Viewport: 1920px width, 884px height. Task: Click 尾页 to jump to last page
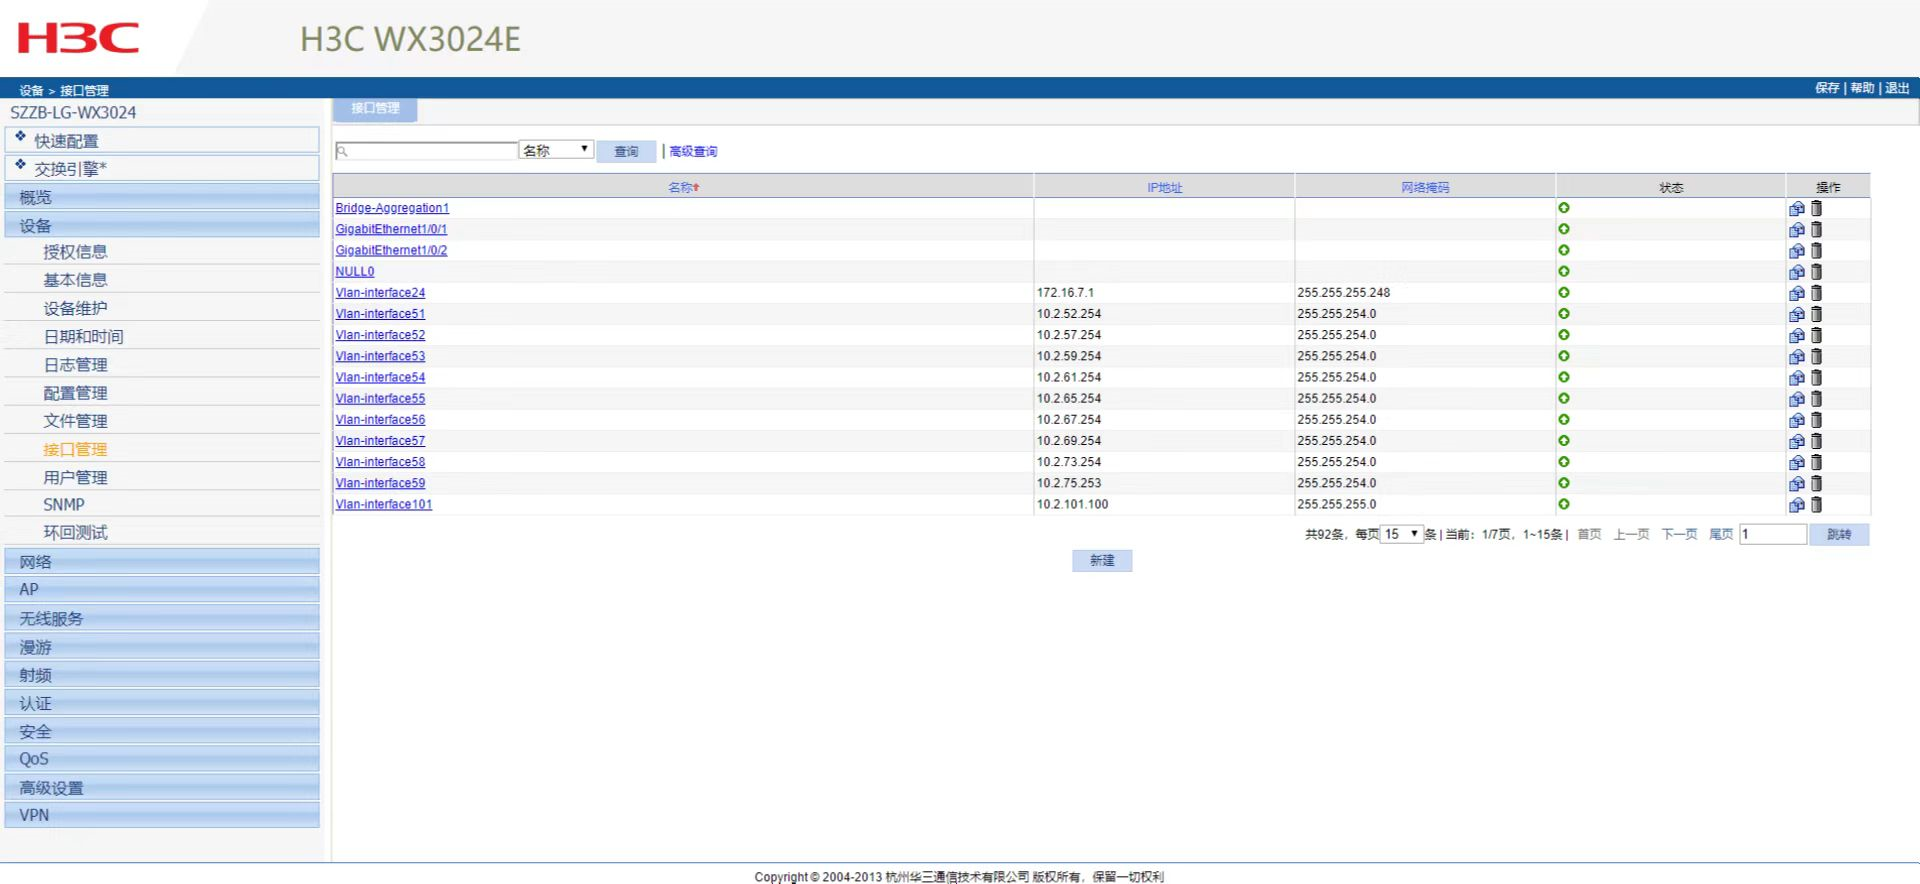pos(1720,535)
